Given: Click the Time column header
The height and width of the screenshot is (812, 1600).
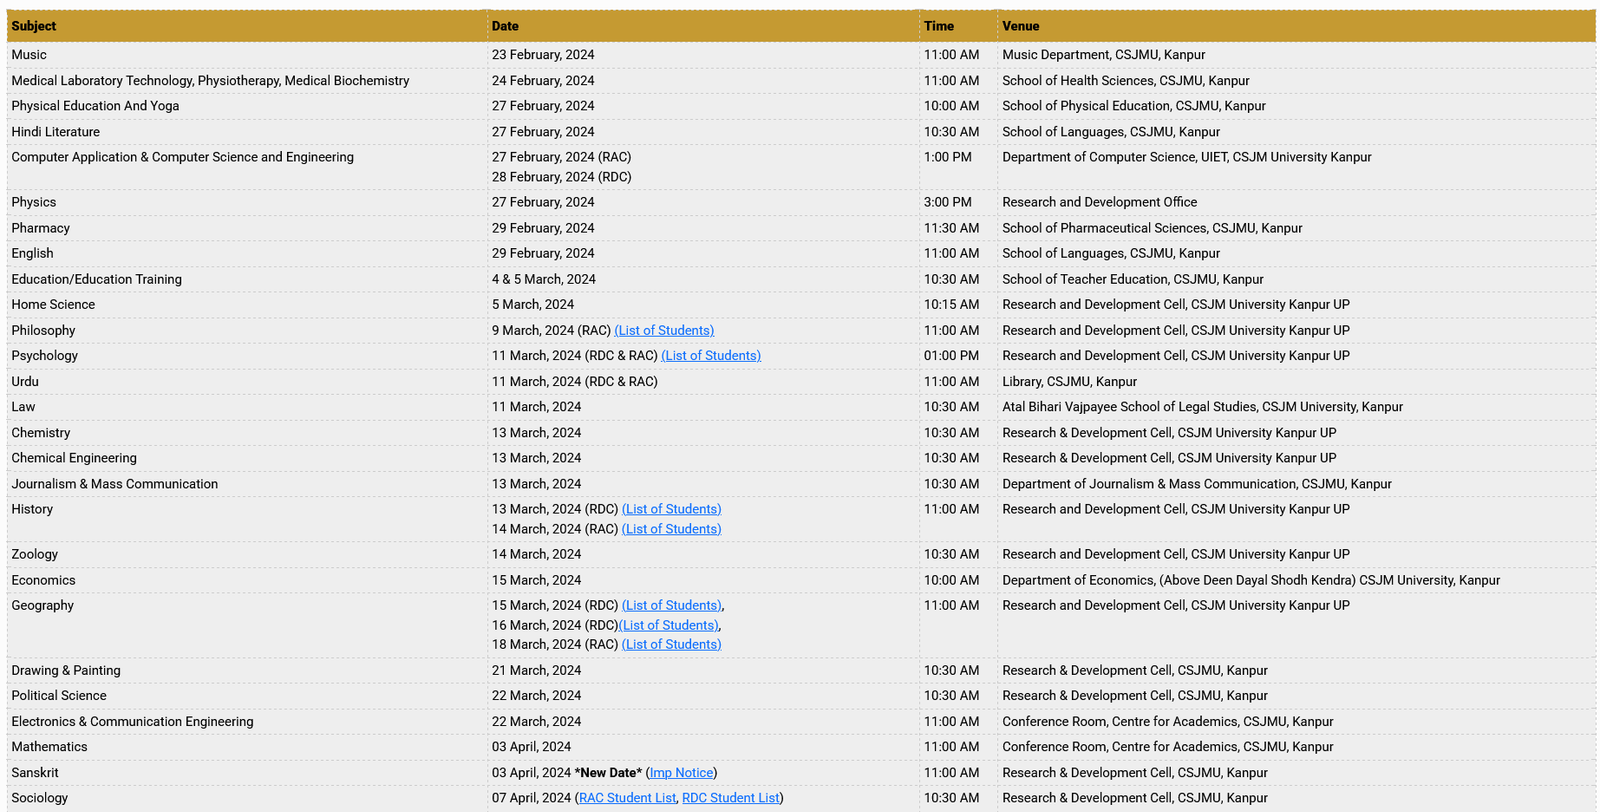Looking at the screenshot, I should click(939, 26).
